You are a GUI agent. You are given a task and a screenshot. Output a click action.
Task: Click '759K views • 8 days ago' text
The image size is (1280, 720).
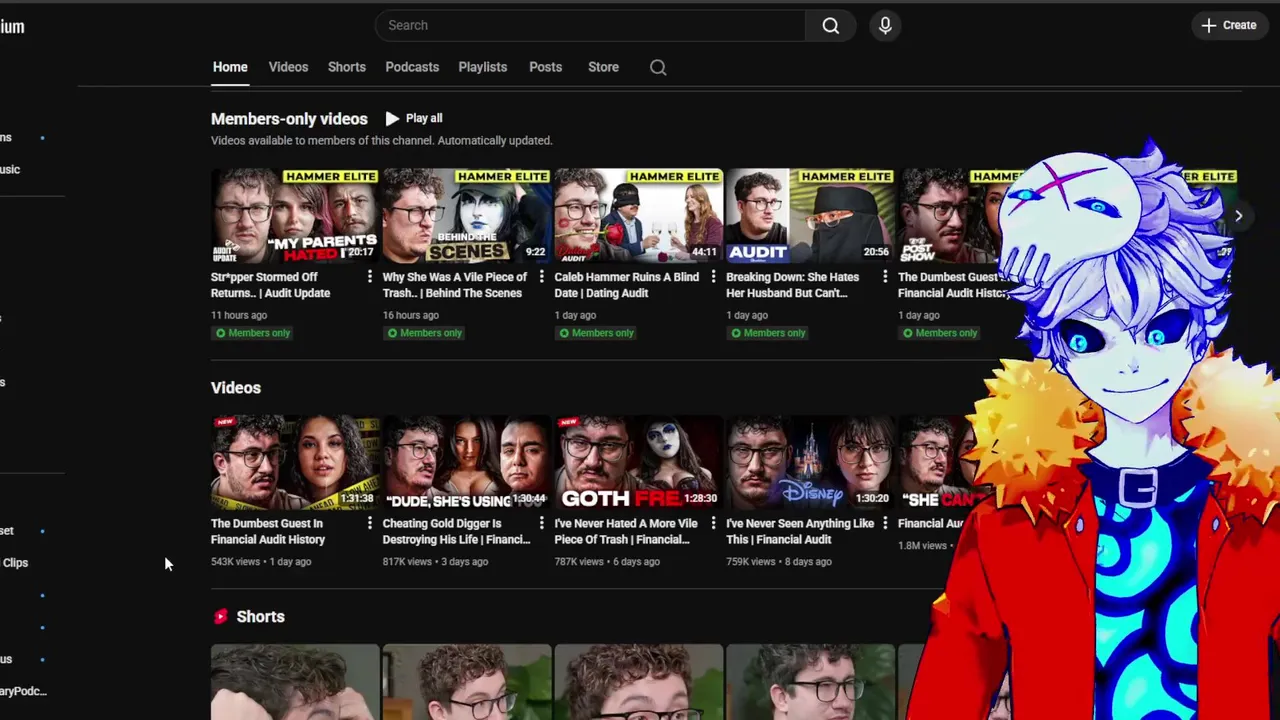point(779,562)
